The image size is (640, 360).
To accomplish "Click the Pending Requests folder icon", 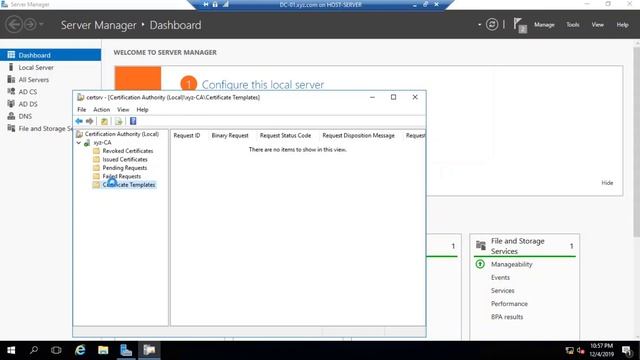I will tap(96, 168).
